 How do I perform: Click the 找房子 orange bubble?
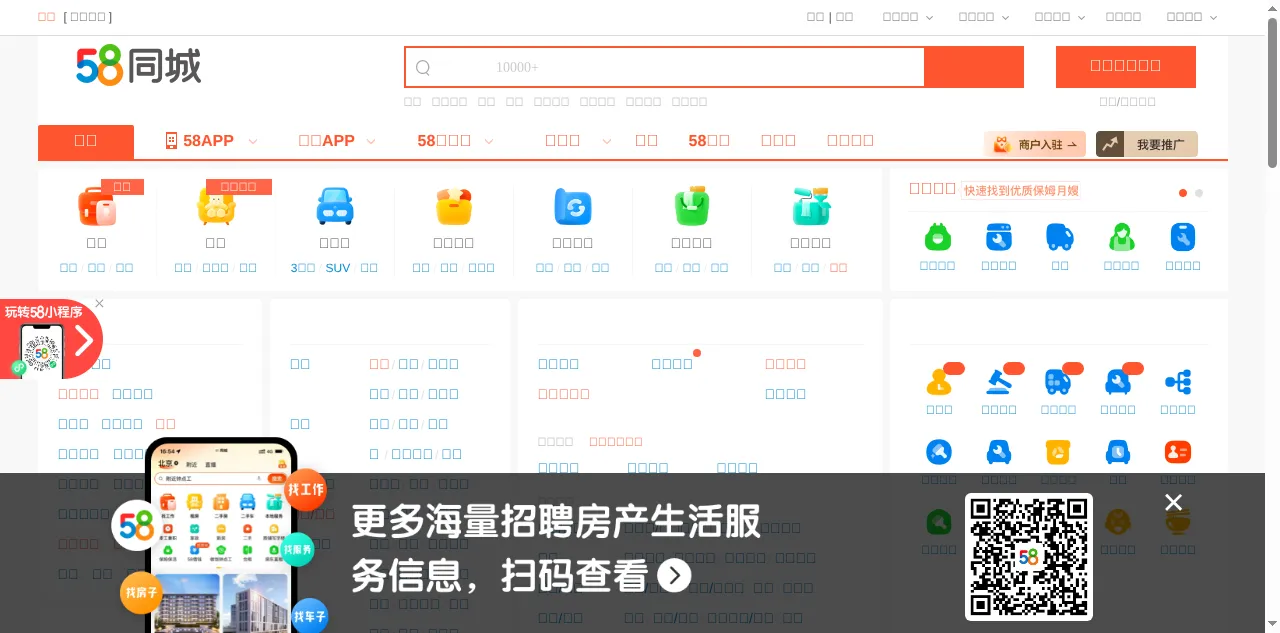point(141,593)
